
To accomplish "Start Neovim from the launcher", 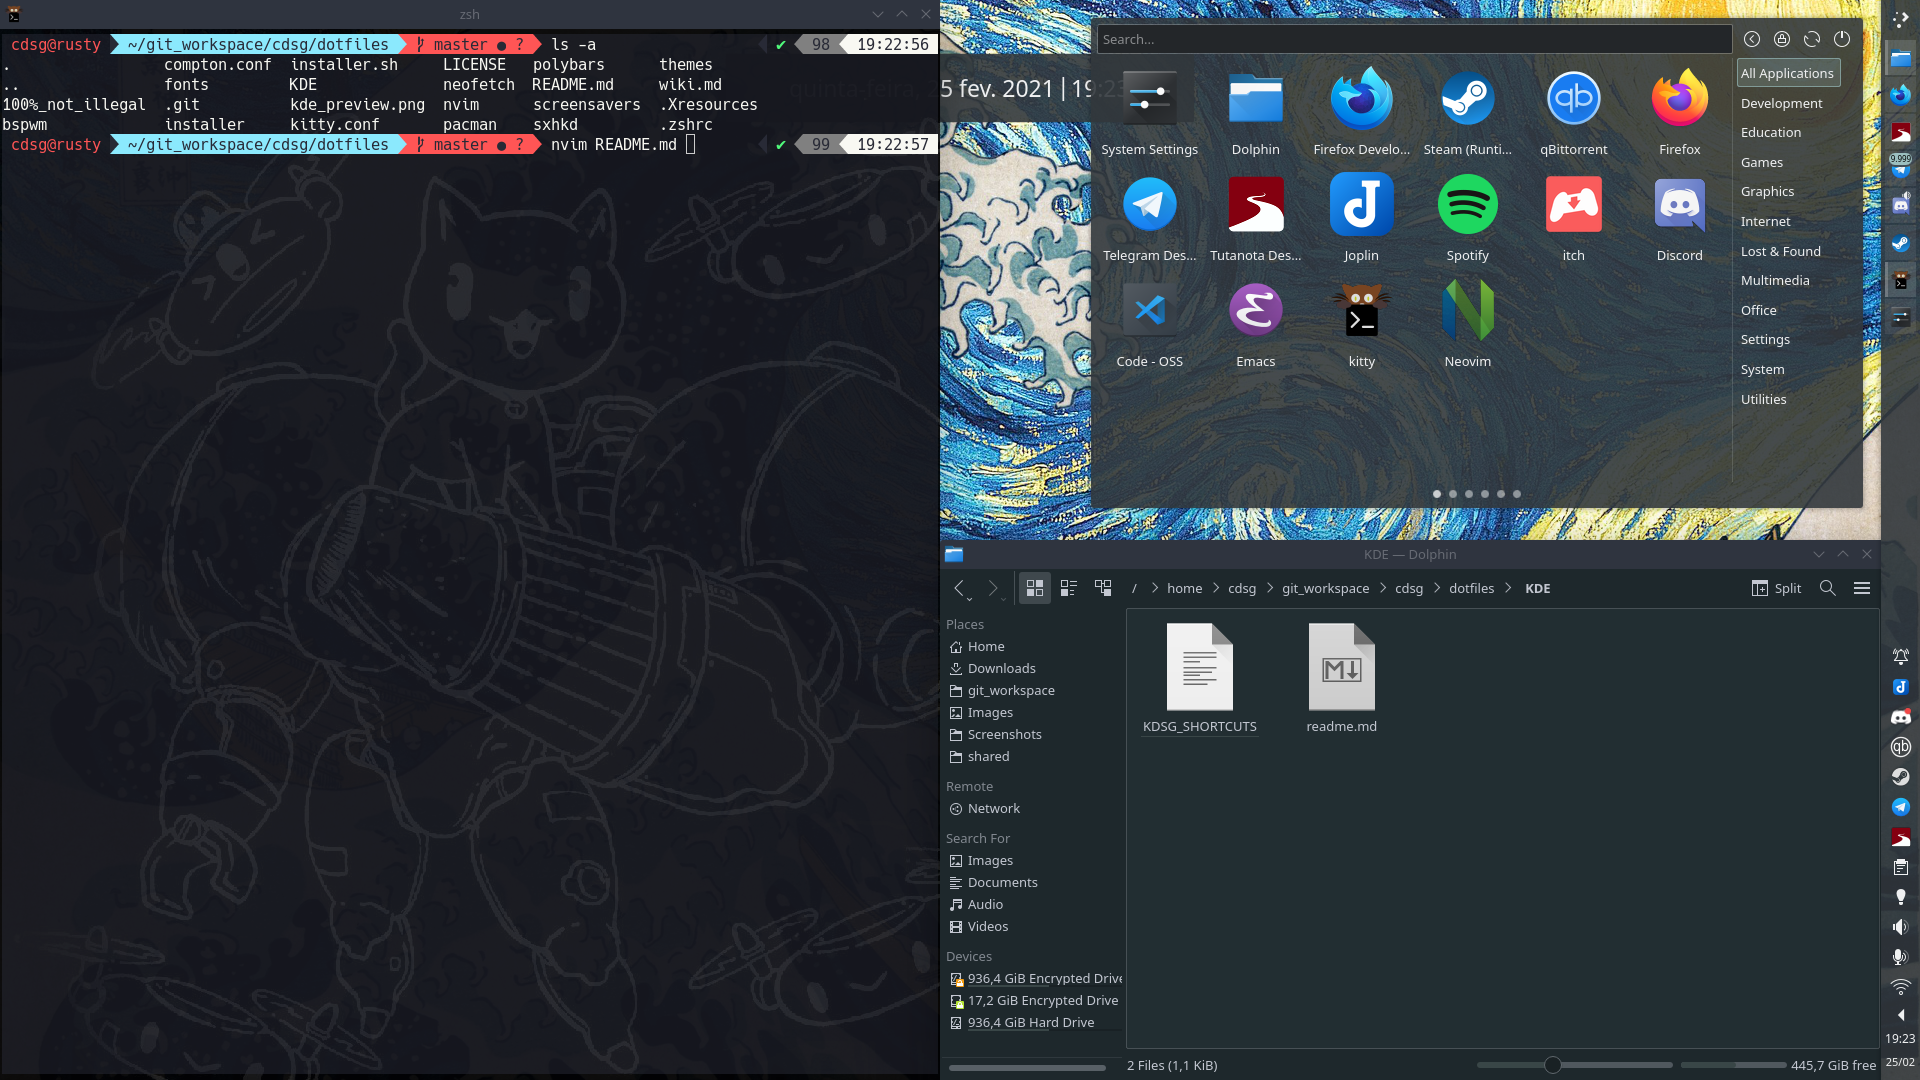I will pyautogui.click(x=1467, y=312).
